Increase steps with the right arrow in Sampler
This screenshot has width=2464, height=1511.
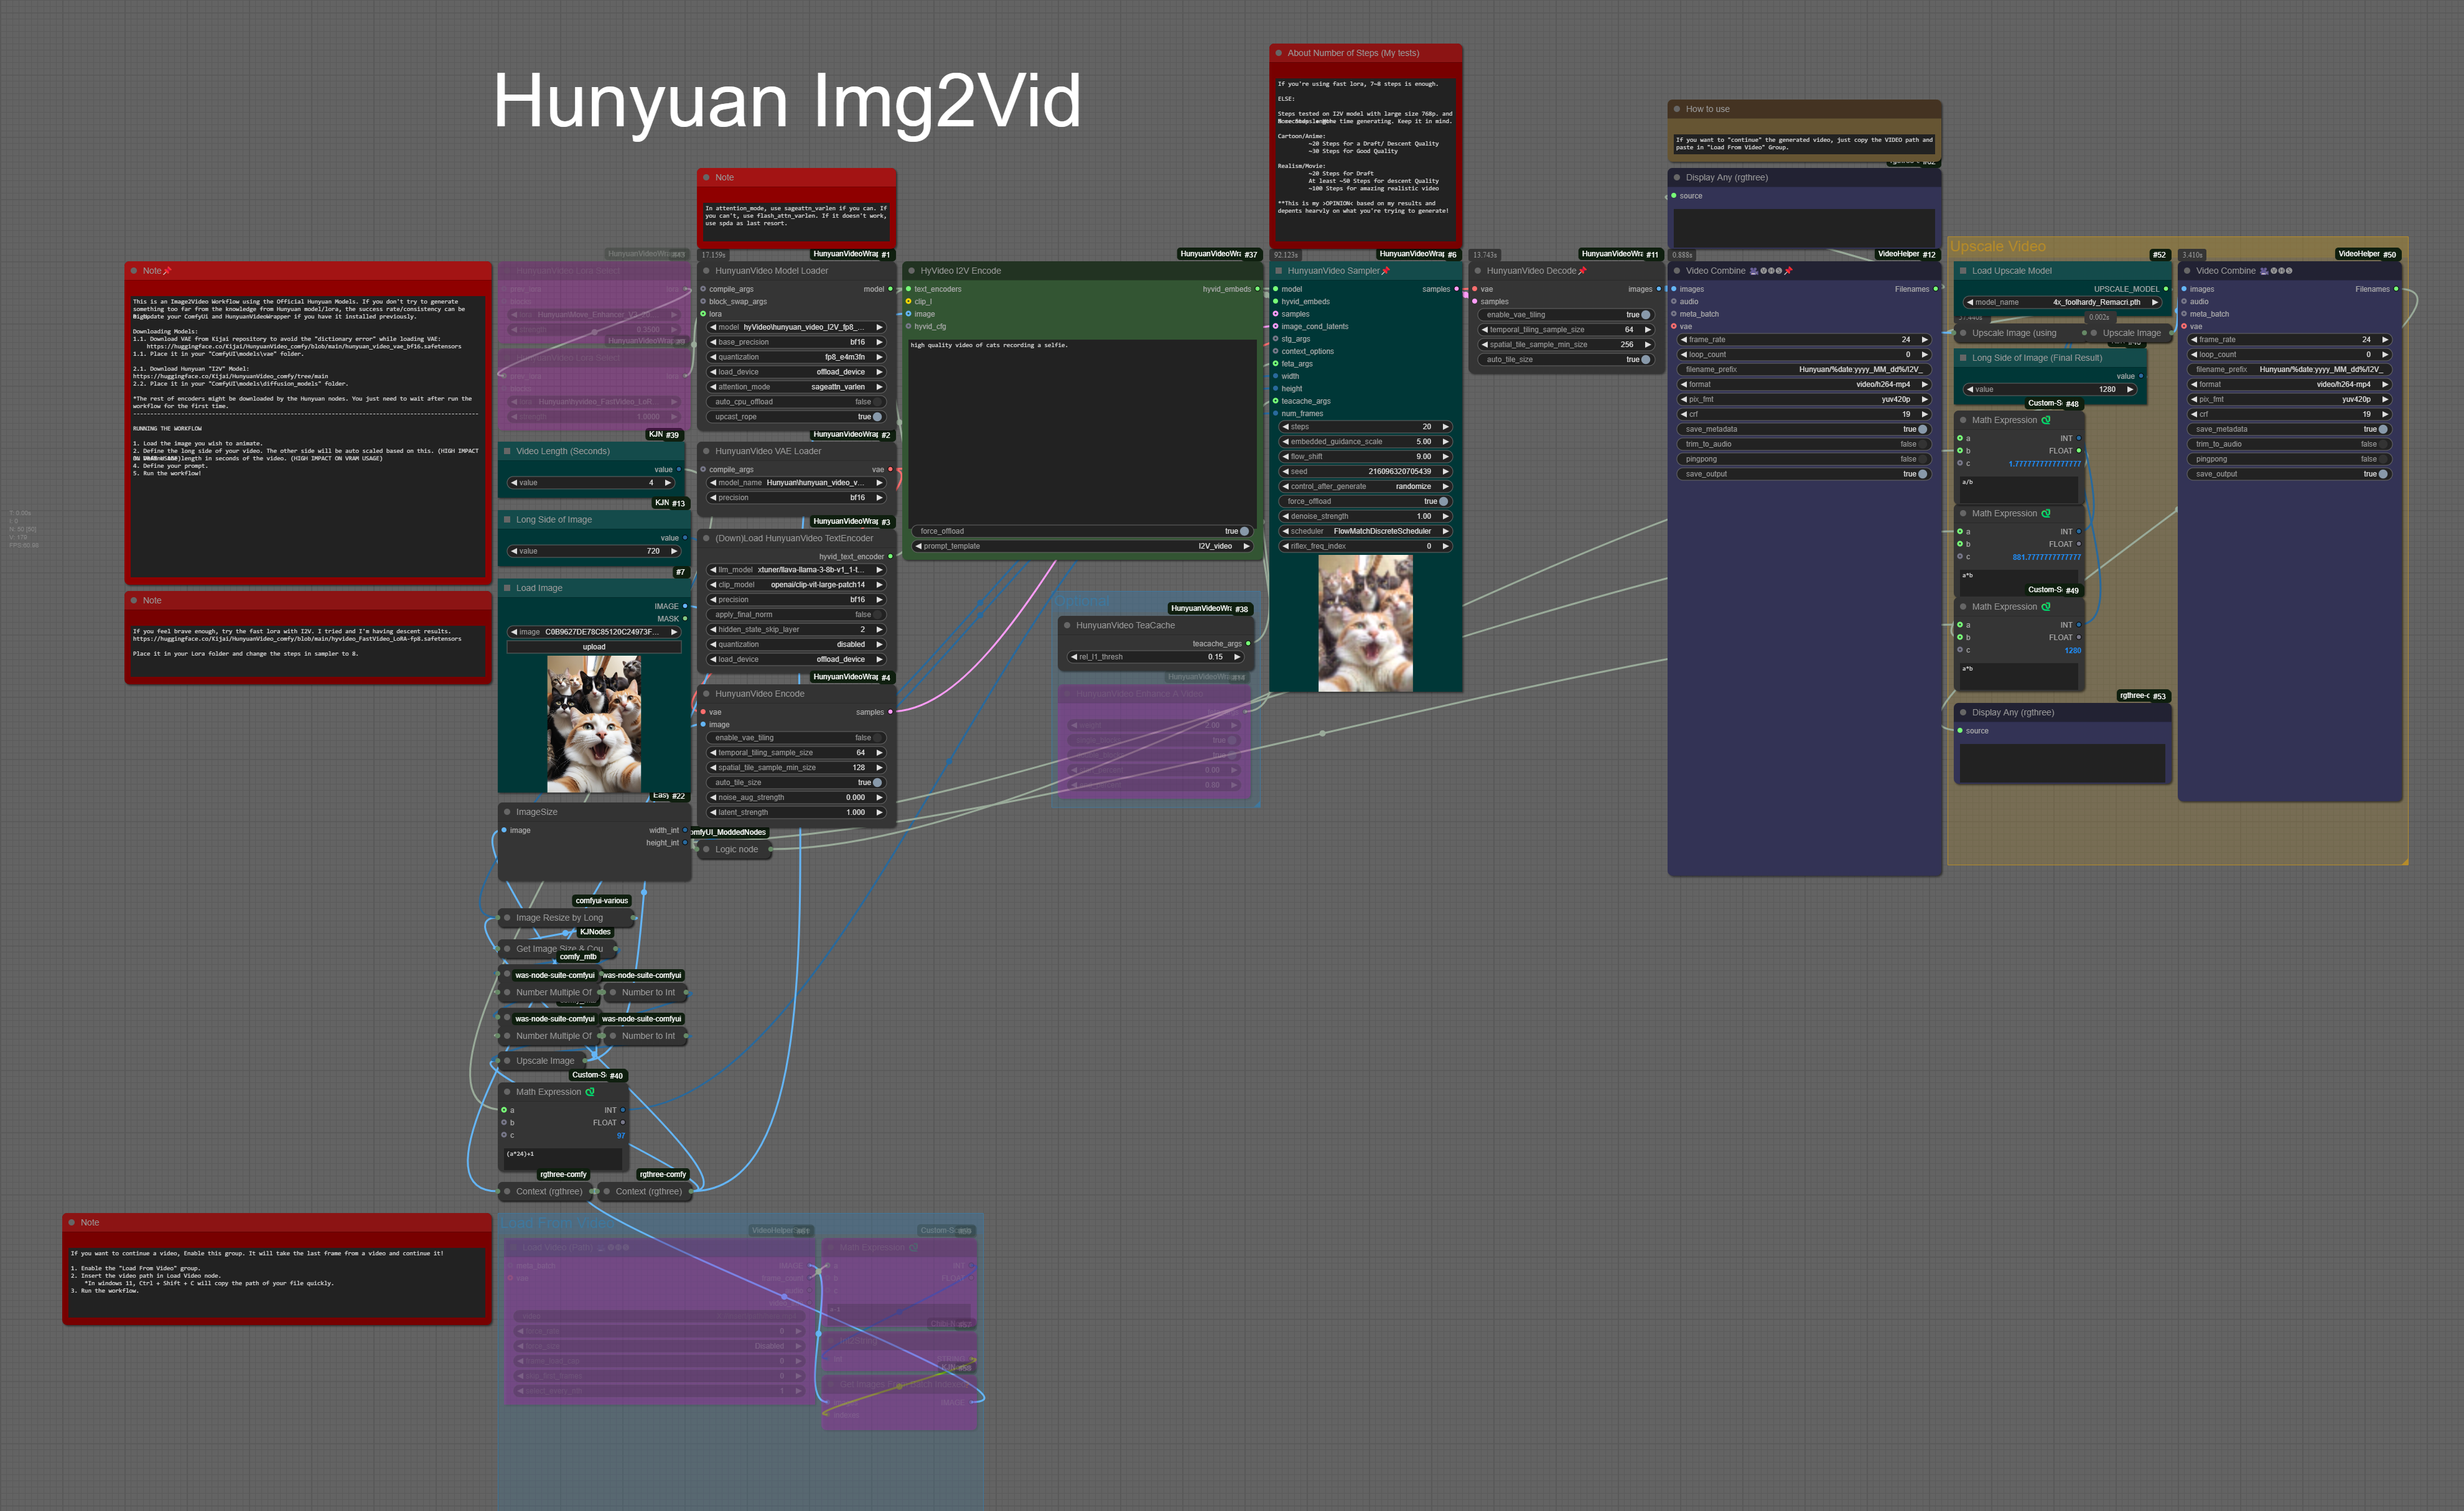click(1445, 427)
